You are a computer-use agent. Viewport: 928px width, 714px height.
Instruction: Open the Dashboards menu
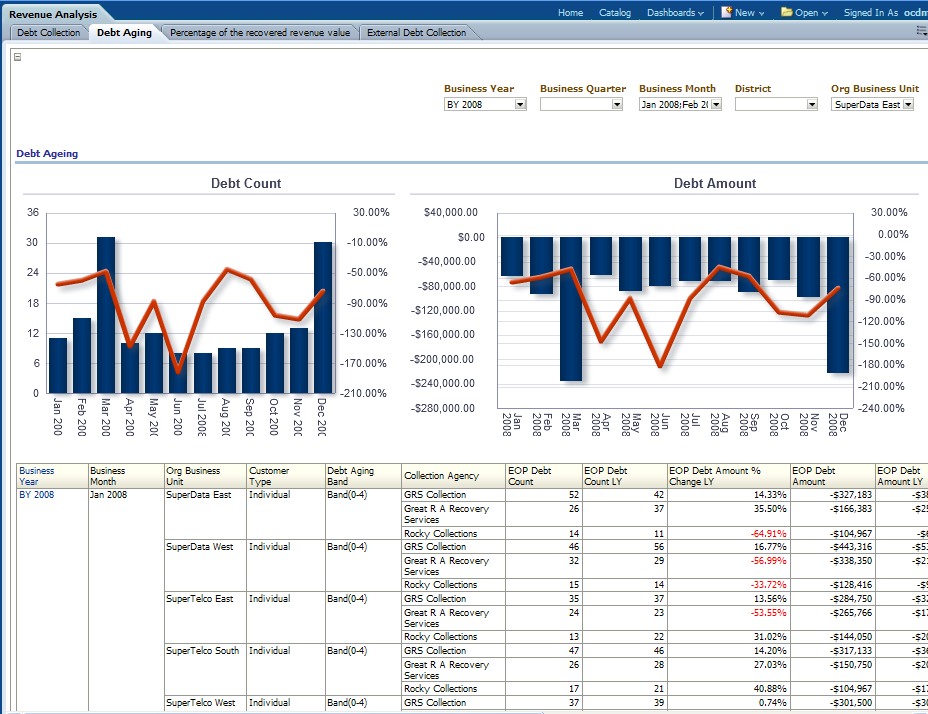[675, 12]
